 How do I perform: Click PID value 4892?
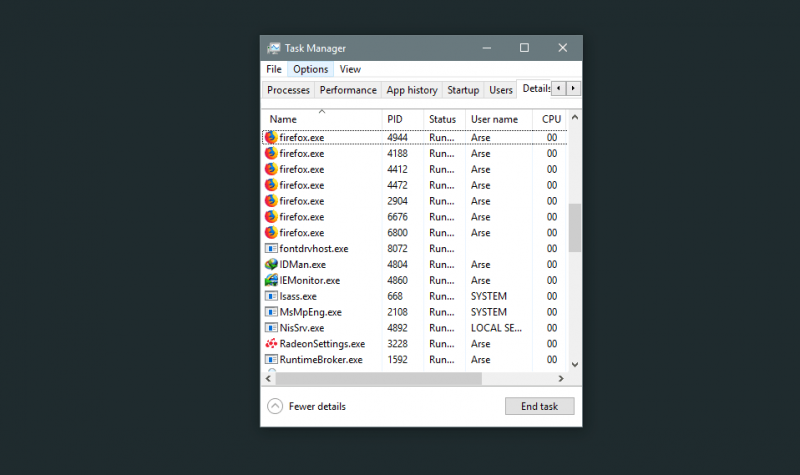pos(397,328)
